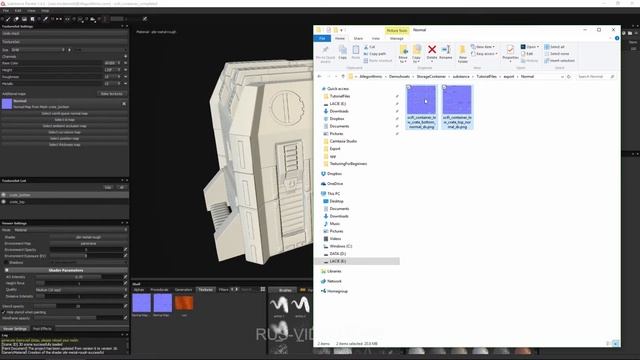This screenshot has width=640, height=360.
Task: Adjust AO Intensity slider
Action: tap(78, 277)
